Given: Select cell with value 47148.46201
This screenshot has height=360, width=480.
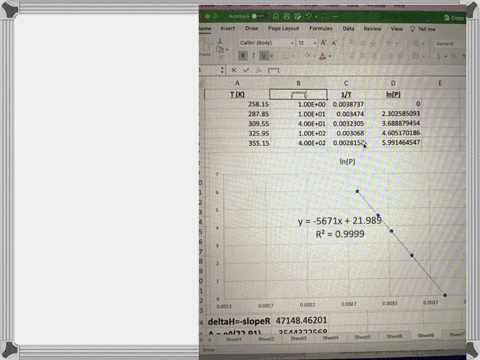Looking at the screenshot, I should 301,320.
